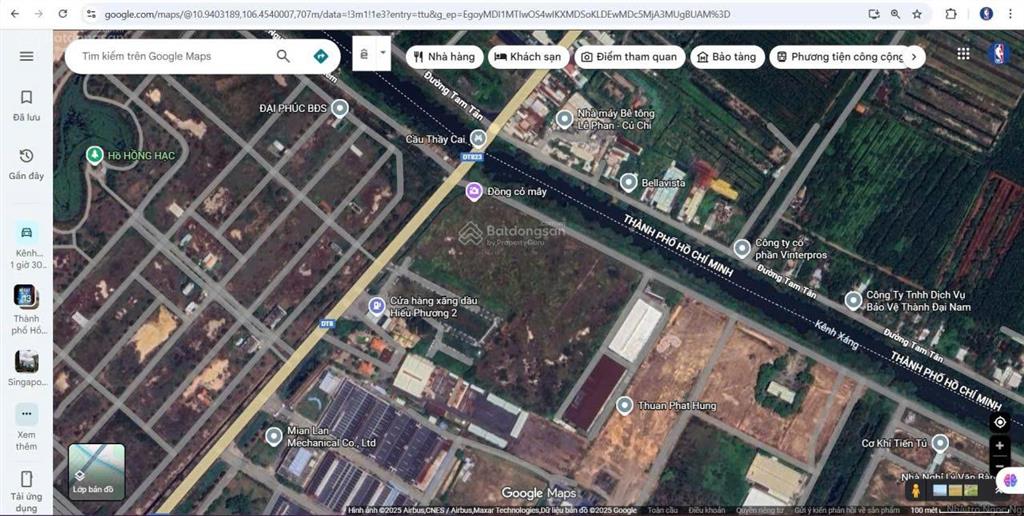
Task: Select the Street View pegman
Action: pyautogui.click(x=916, y=491)
